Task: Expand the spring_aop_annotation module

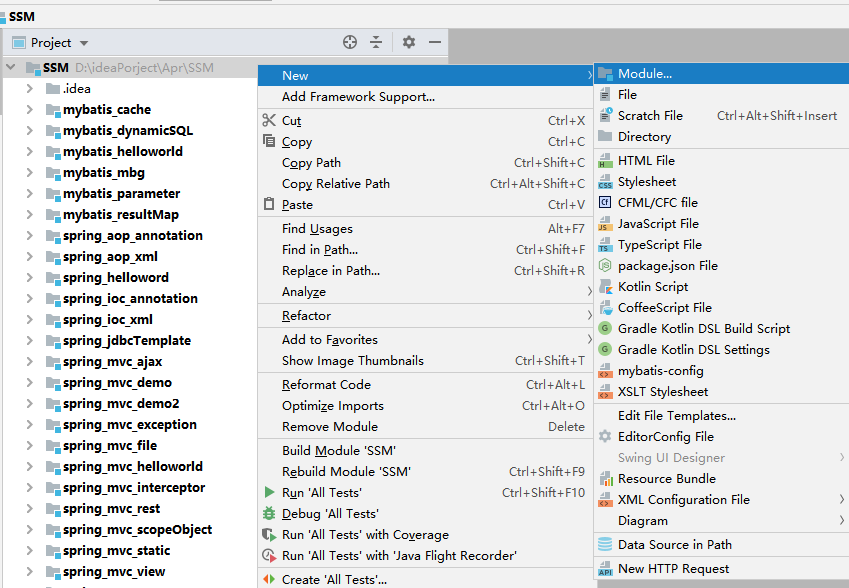Action: point(30,236)
